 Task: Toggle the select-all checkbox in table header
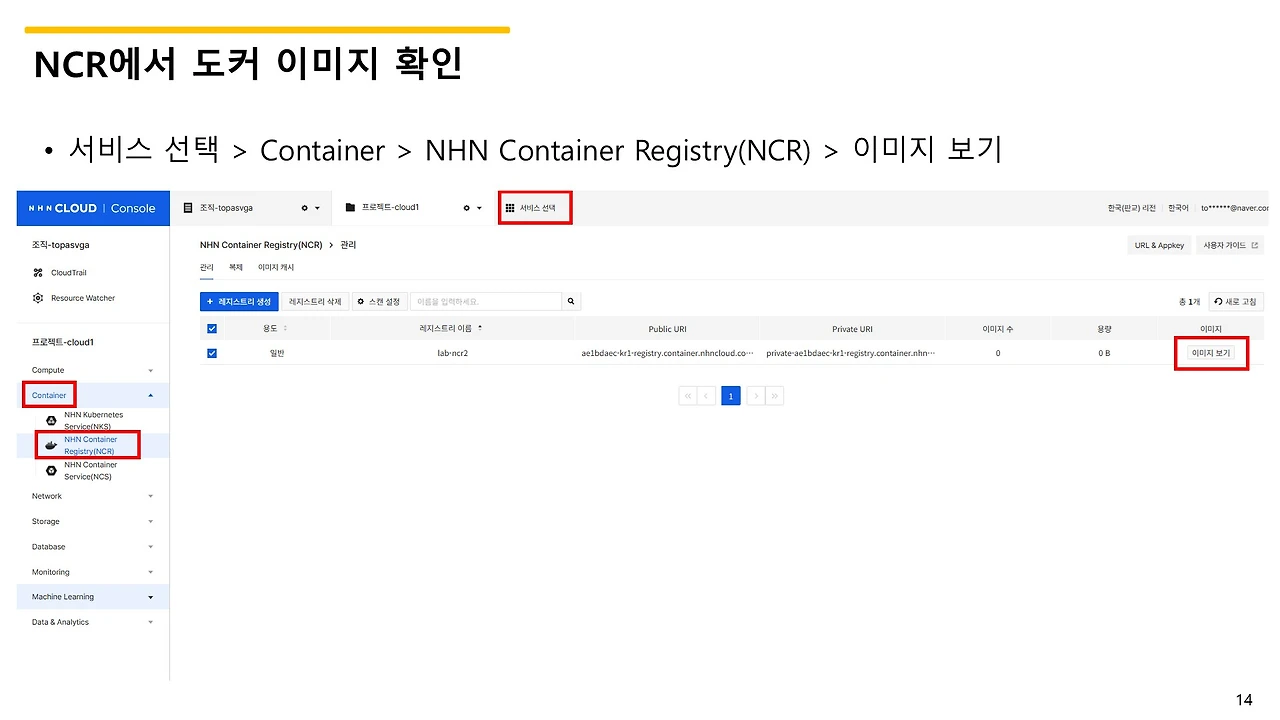click(212, 328)
